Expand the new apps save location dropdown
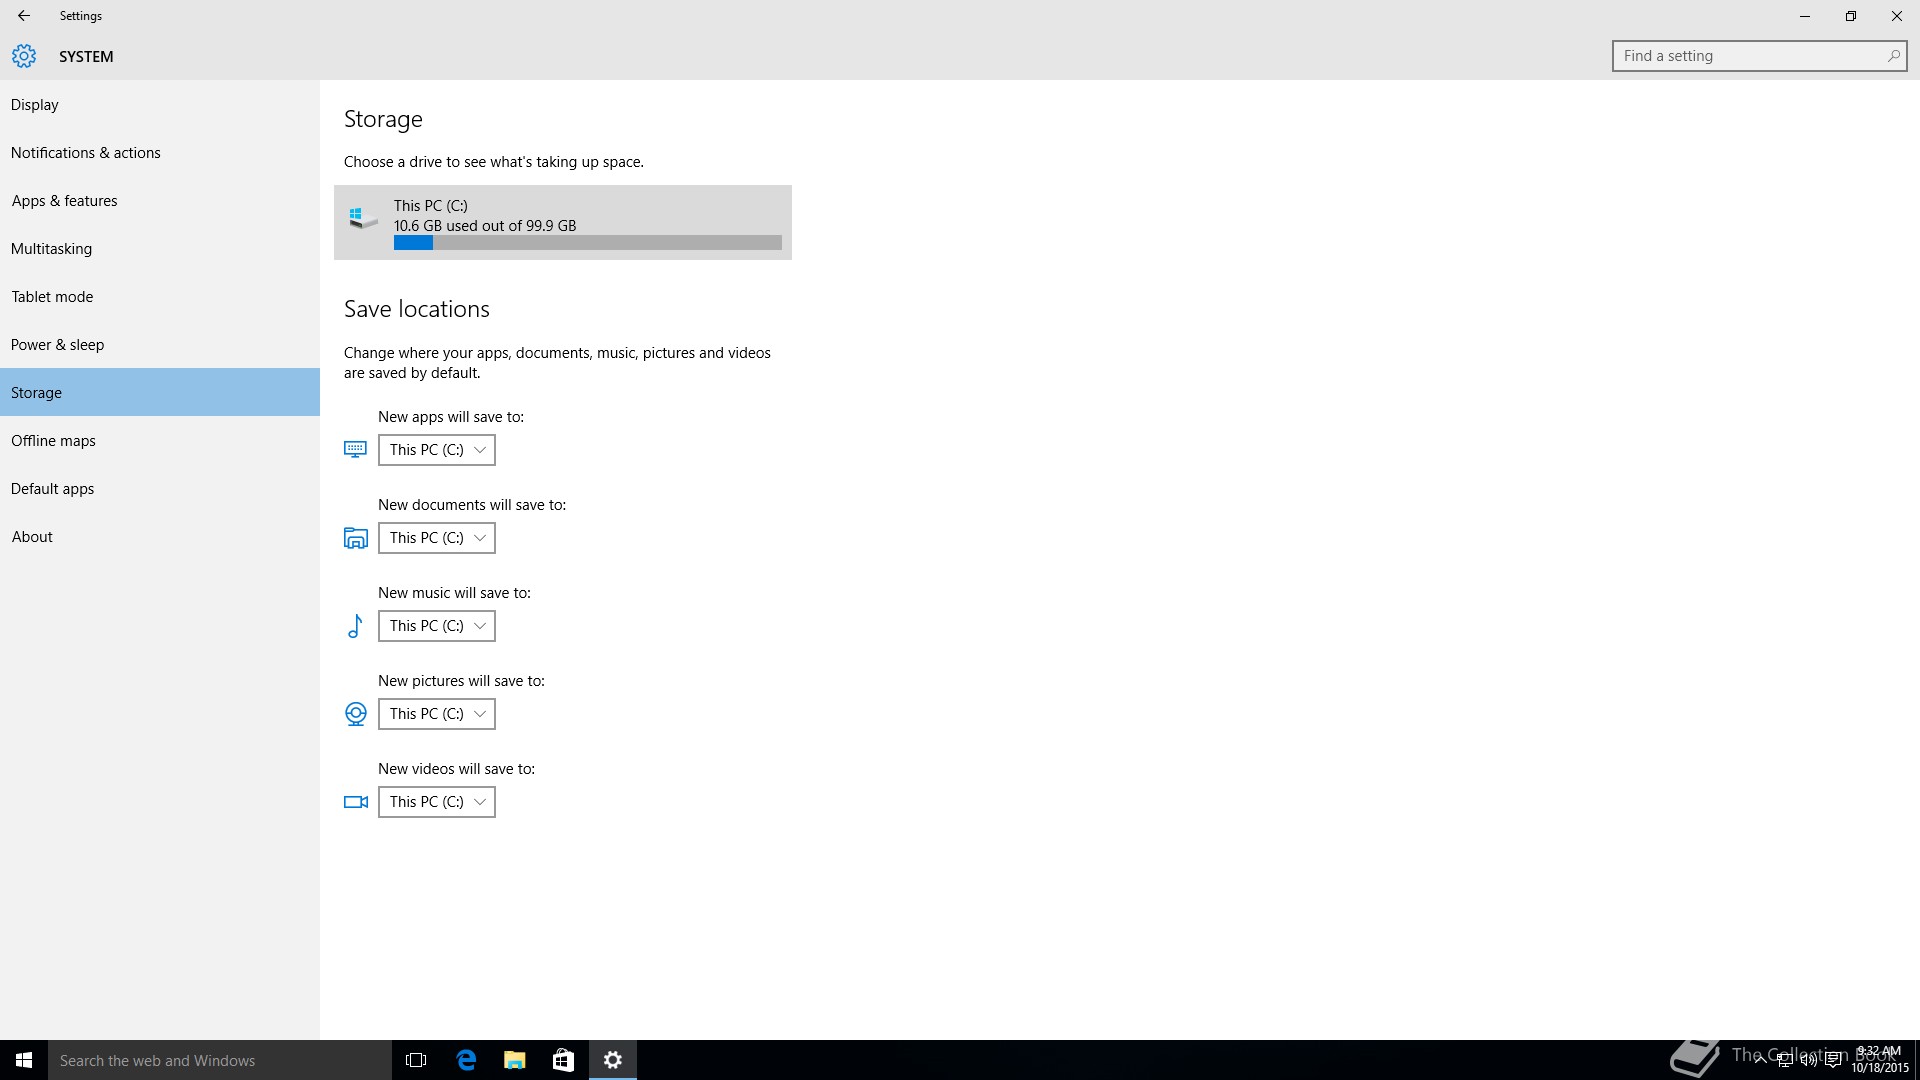The image size is (1920, 1080). (x=437, y=450)
